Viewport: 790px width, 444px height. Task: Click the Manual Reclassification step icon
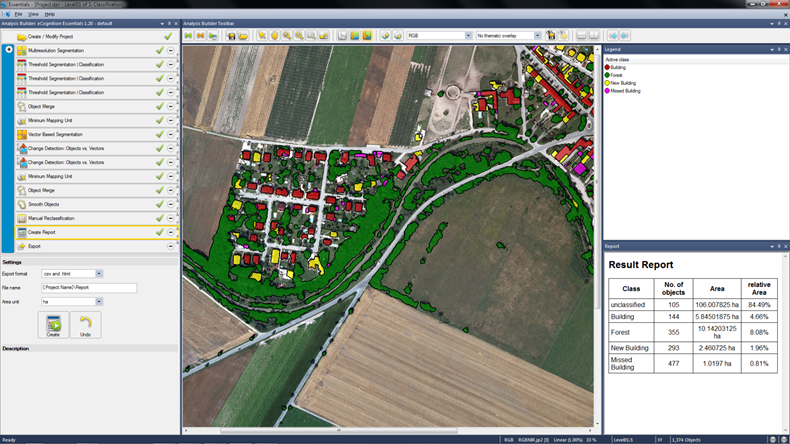pos(22,218)
